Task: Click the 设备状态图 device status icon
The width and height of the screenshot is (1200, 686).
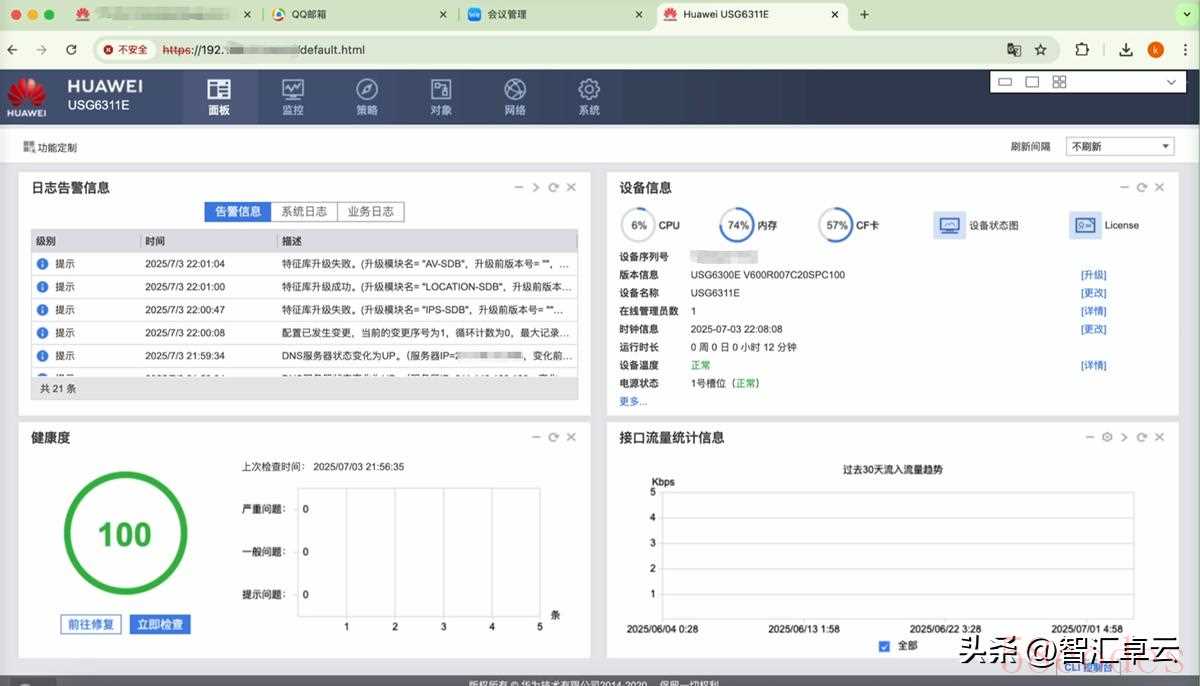Action: tap(950, 225)
